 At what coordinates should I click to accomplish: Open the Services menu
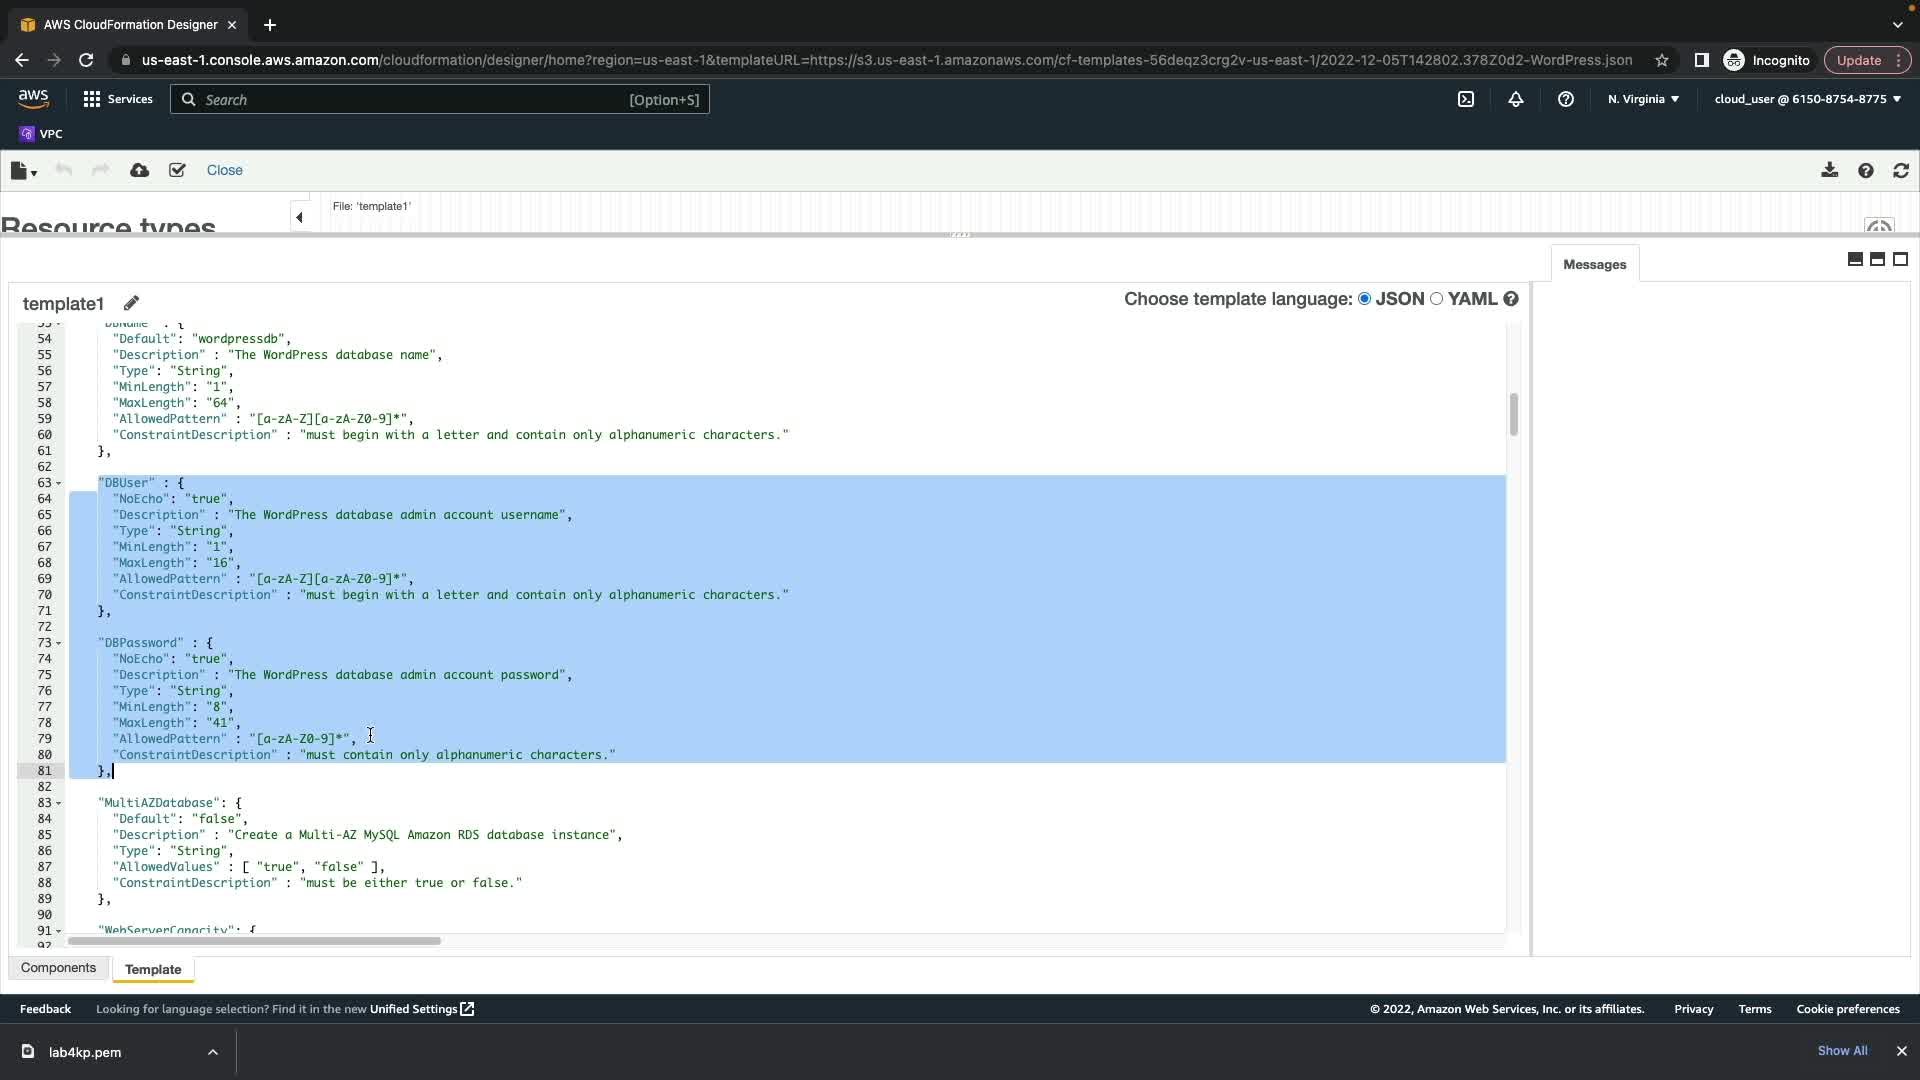tap(118, 99)
